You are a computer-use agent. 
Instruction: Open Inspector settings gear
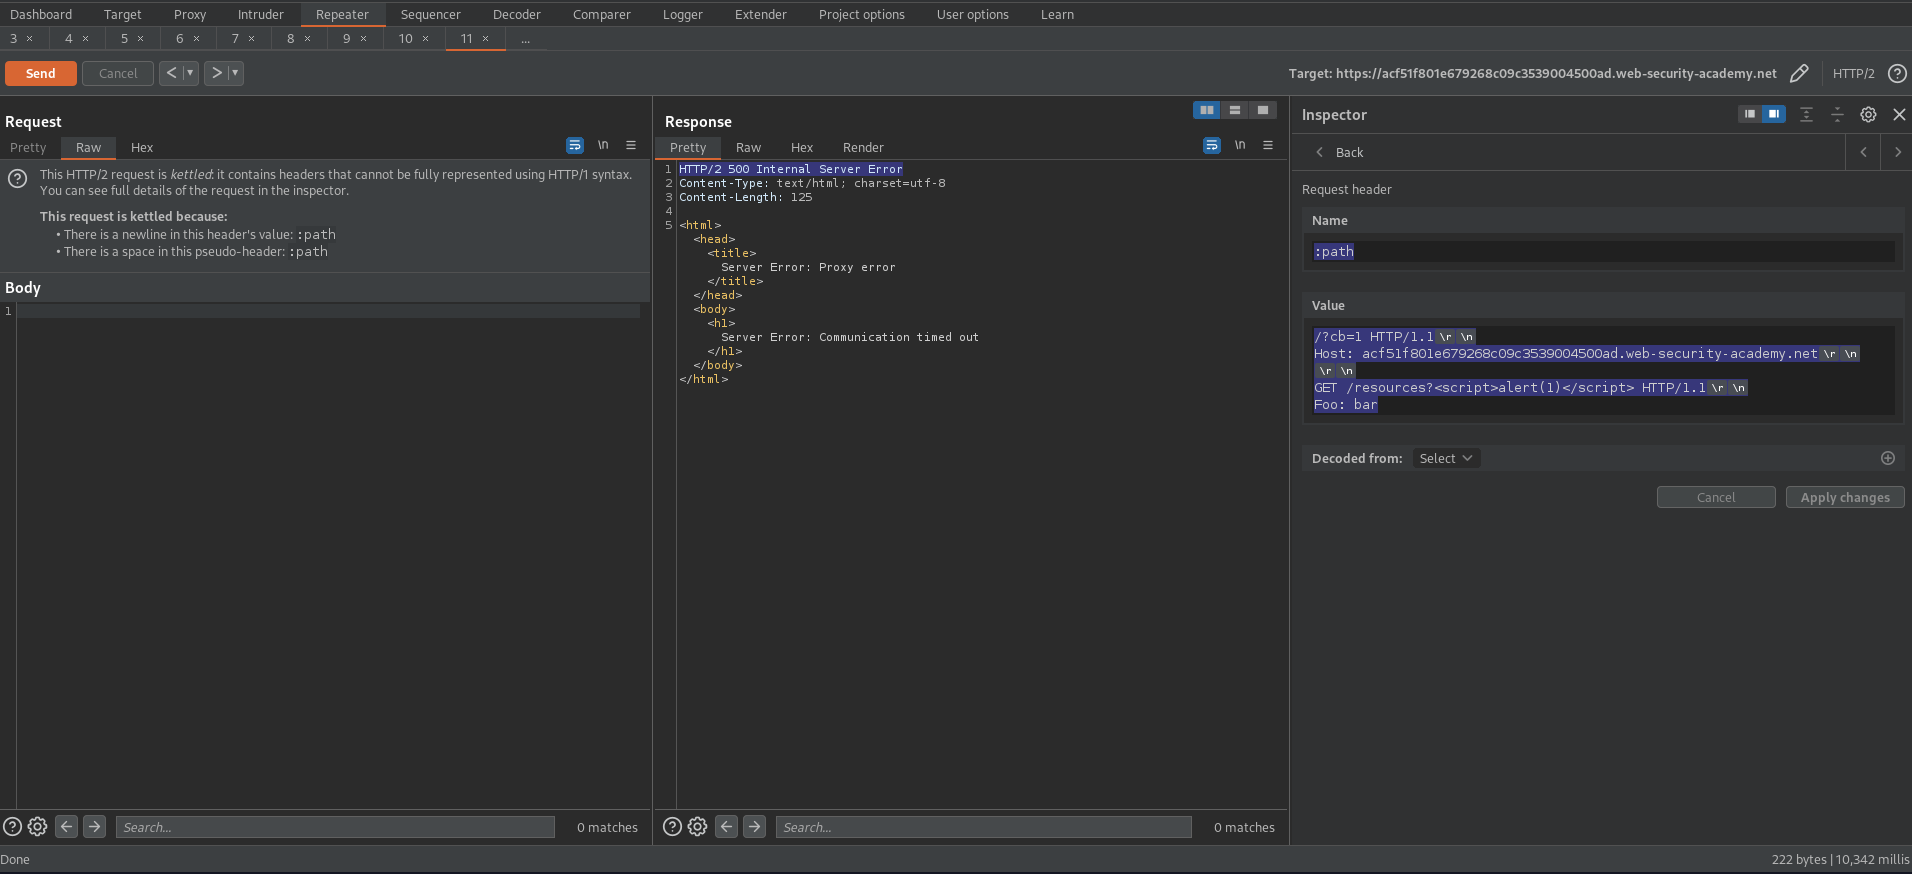pyautogui.click(x=1868, y=115)
